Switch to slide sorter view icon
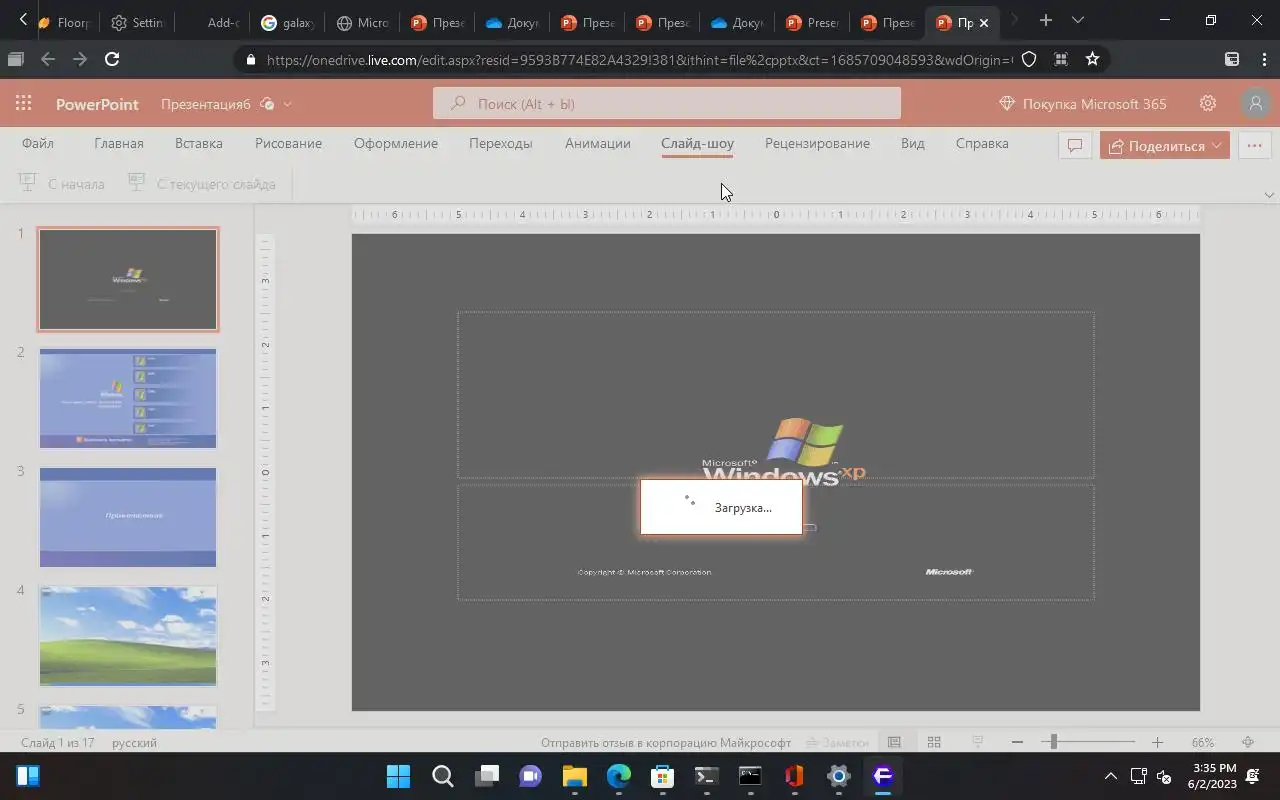The width and height of the screenshot is (1280, 800). click(x=934, y=742)
